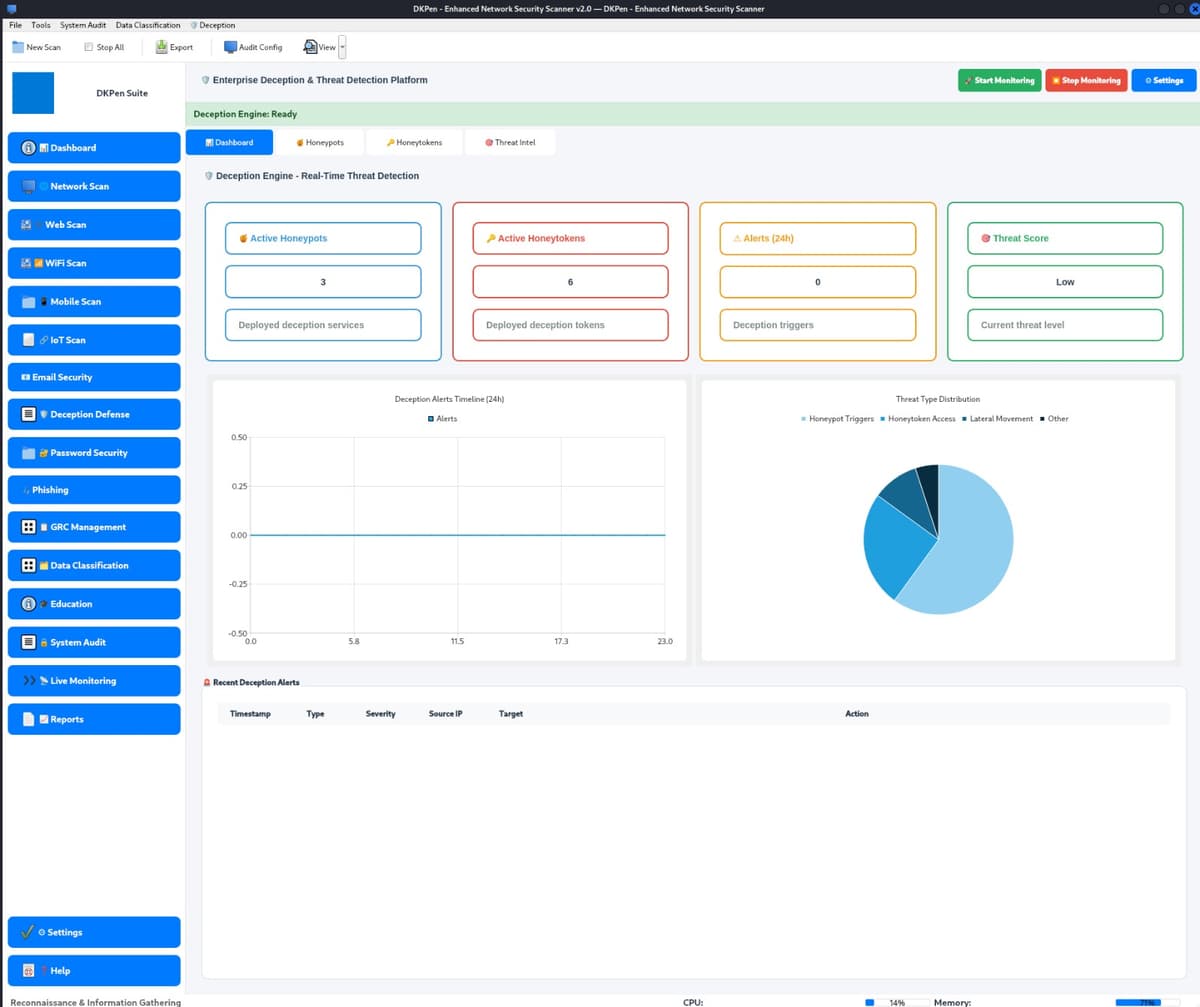Open the IoT Scan module
Image resolution: width=1200 pixels, height=1007 pixels.
(94, 339)
